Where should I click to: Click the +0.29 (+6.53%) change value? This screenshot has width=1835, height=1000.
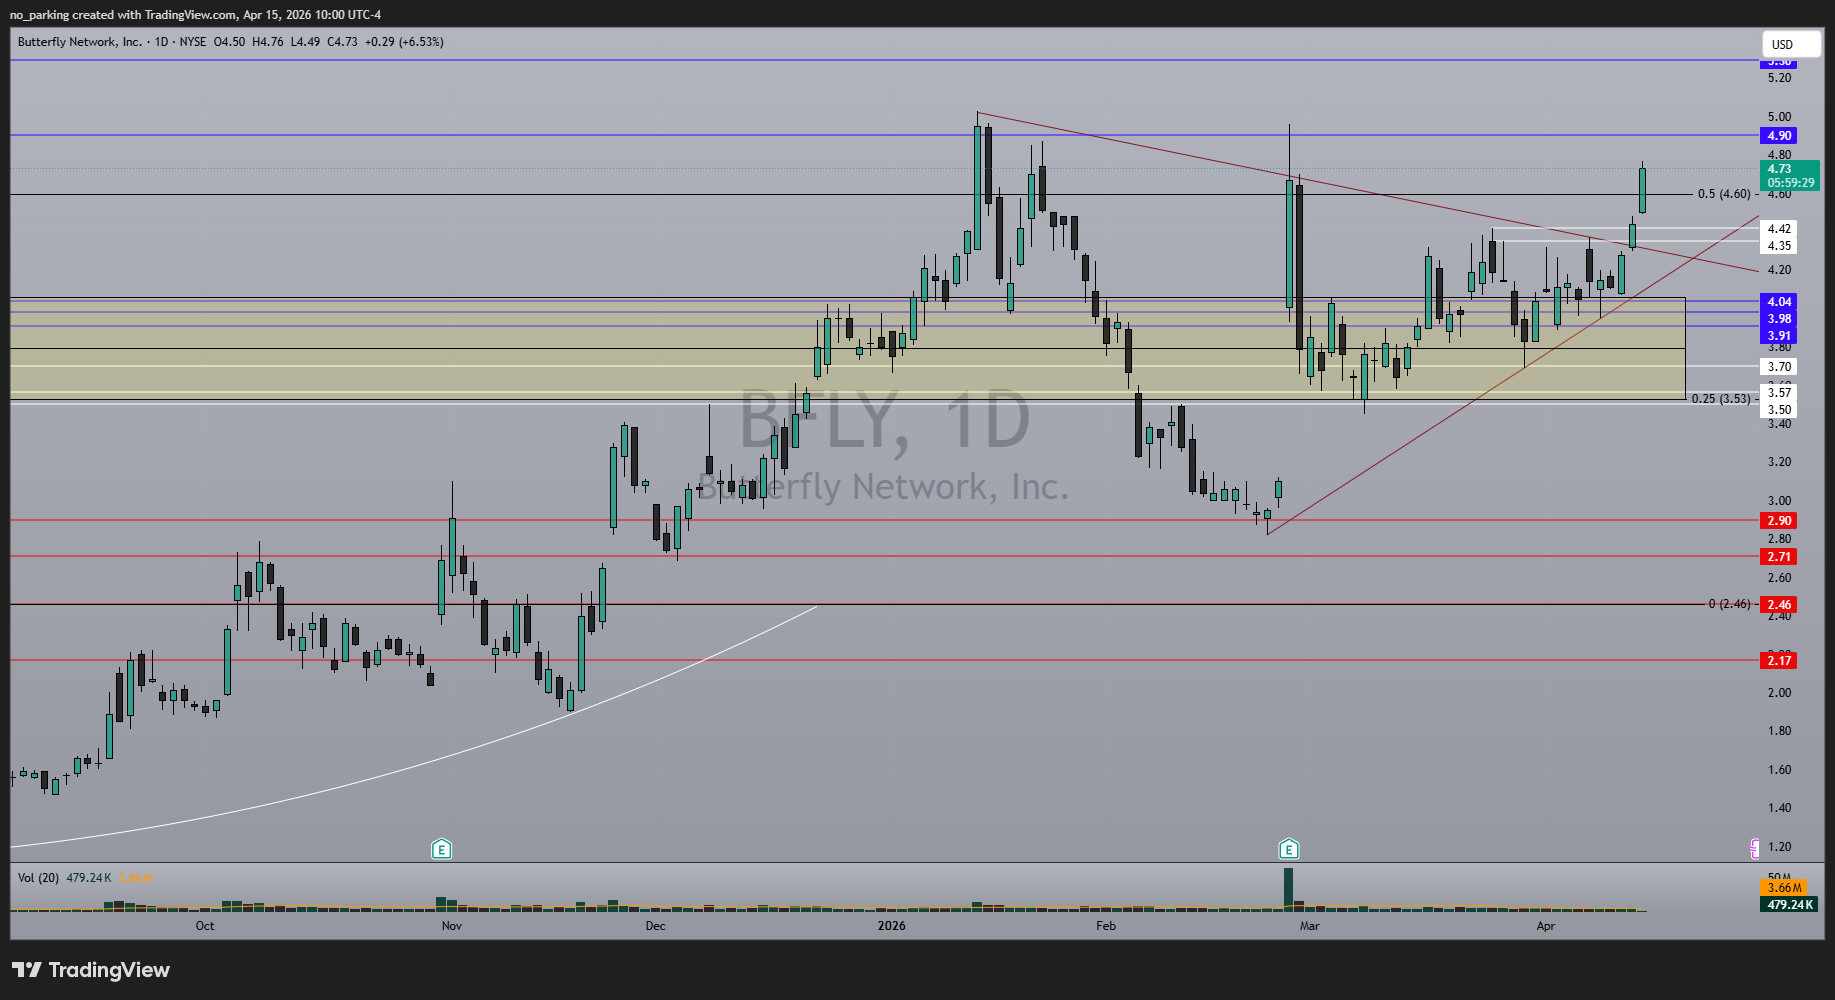point(404,42)
